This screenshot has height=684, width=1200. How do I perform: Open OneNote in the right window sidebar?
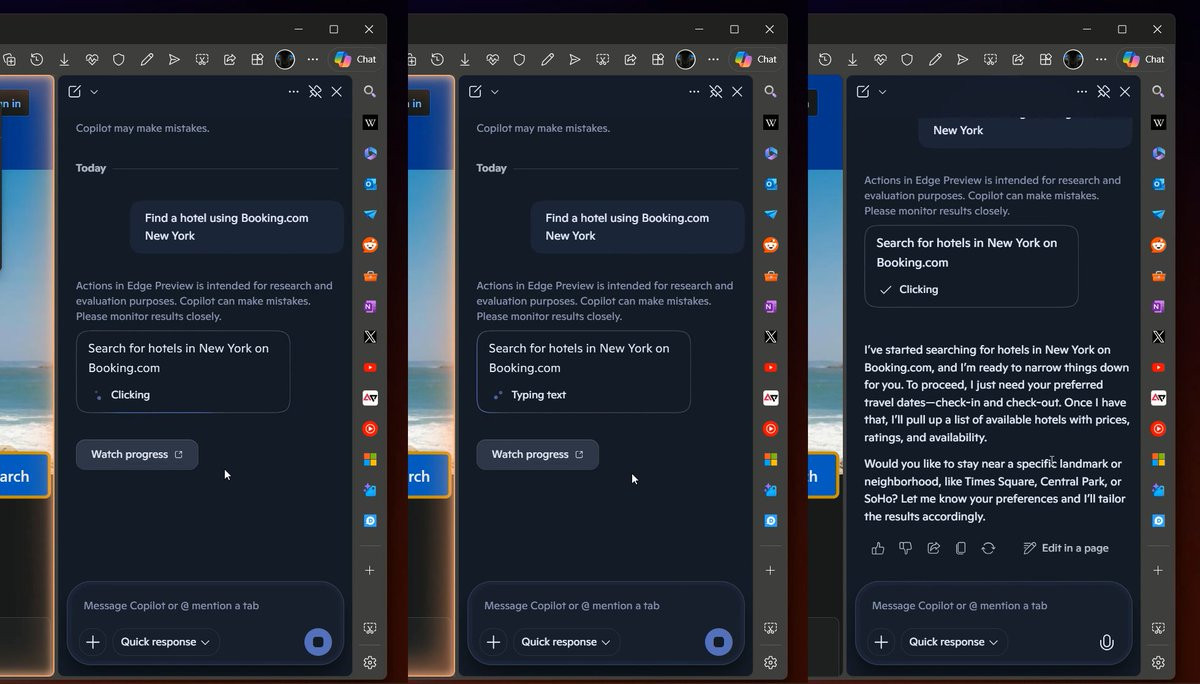(1158, 306)
